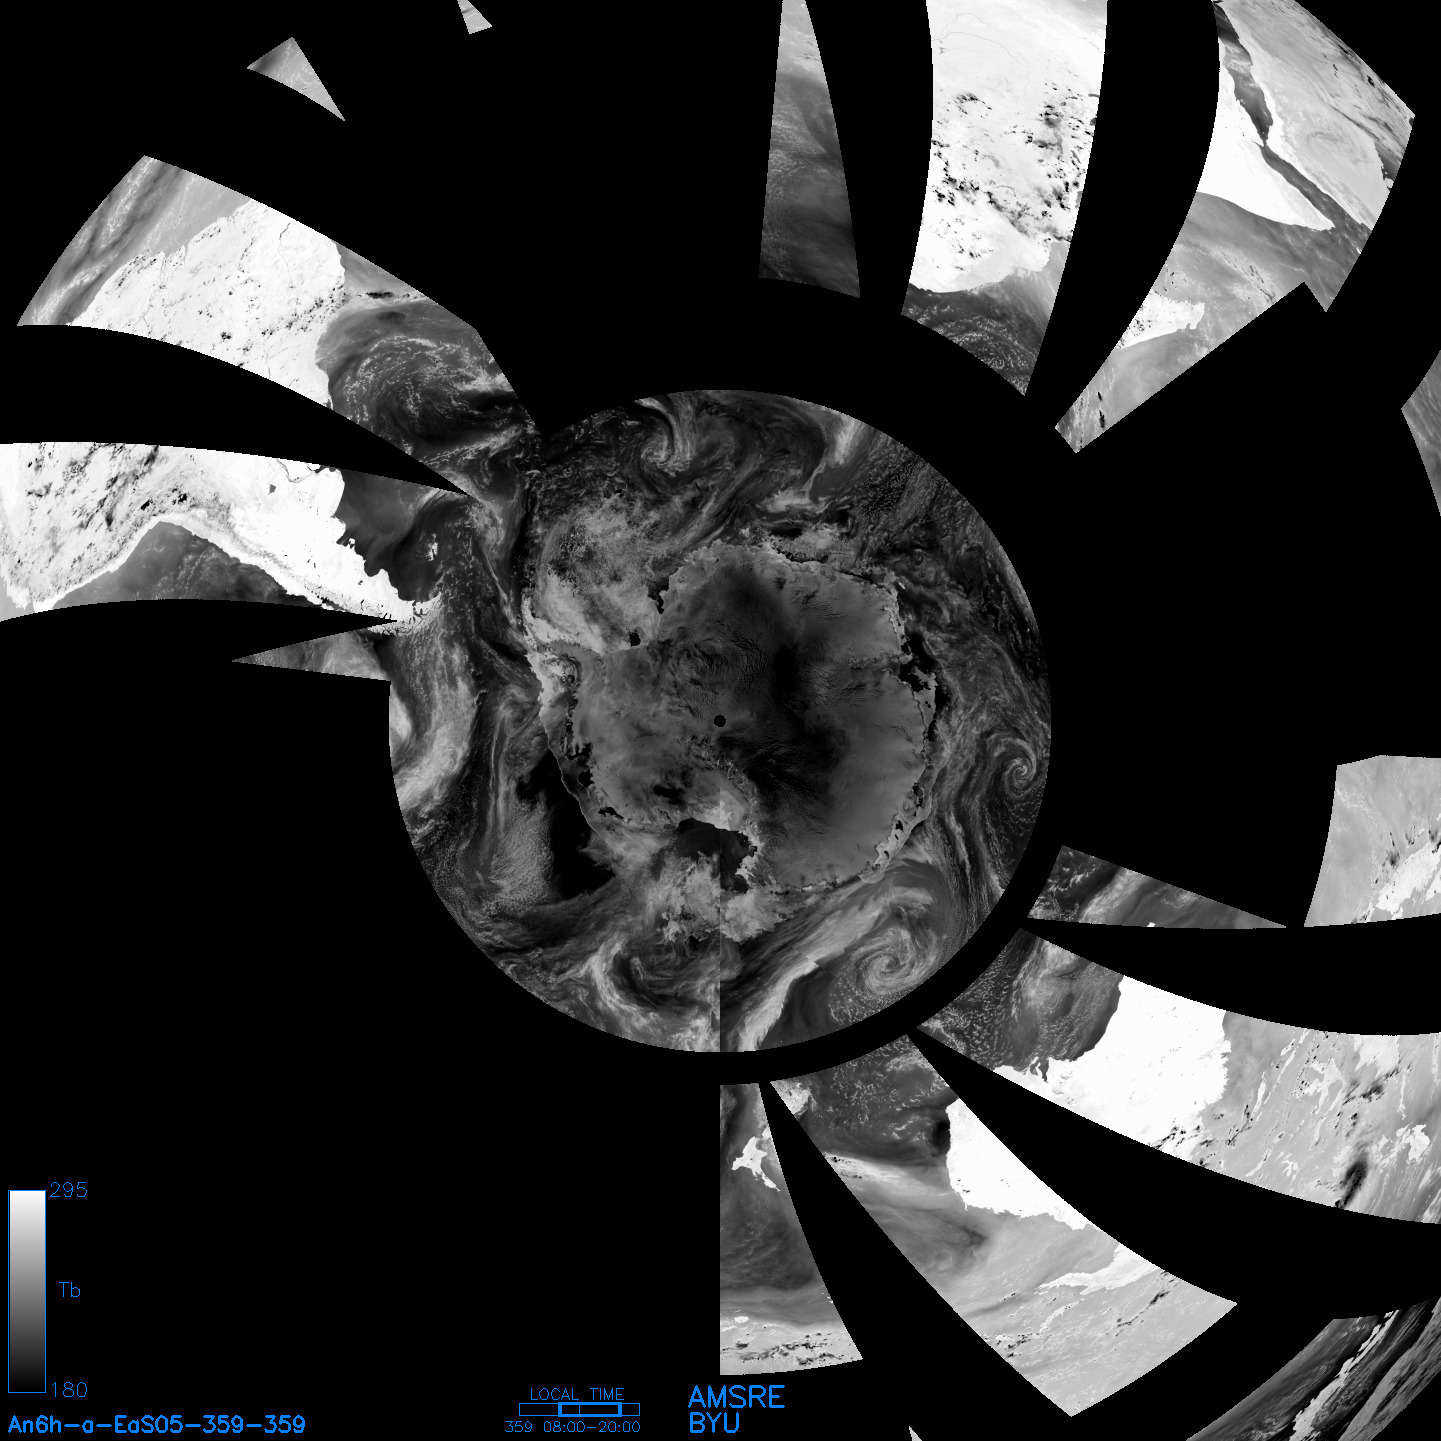Click the '180' minimum scale value

68,1390
